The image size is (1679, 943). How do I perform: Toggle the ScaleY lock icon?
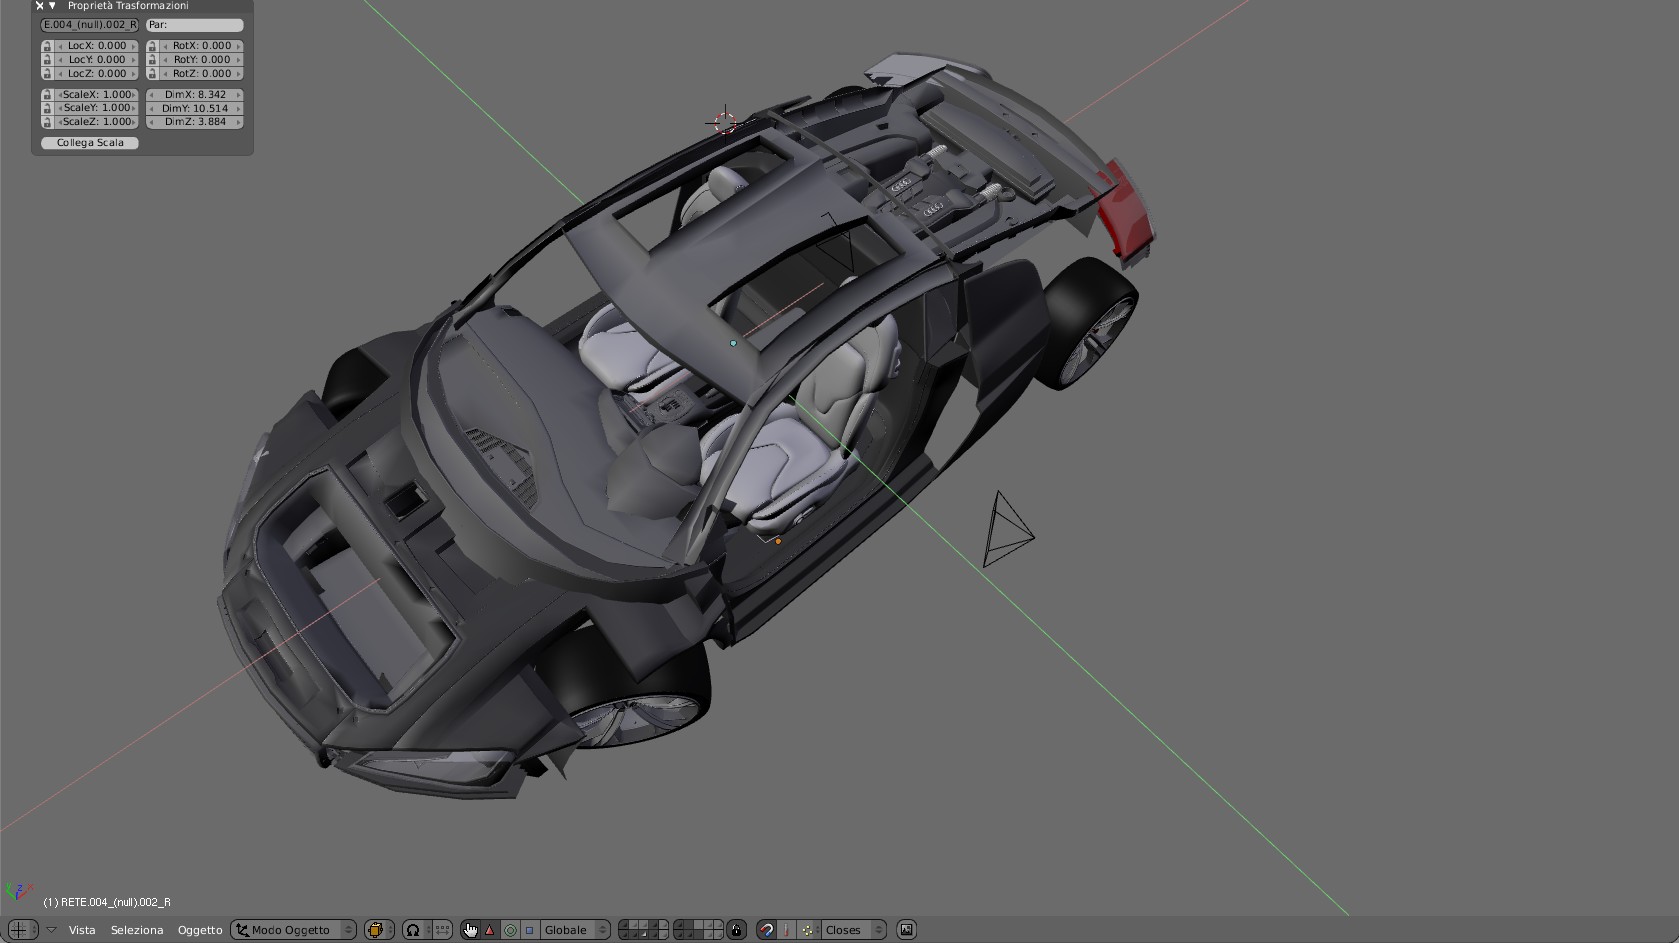(47, 108)
